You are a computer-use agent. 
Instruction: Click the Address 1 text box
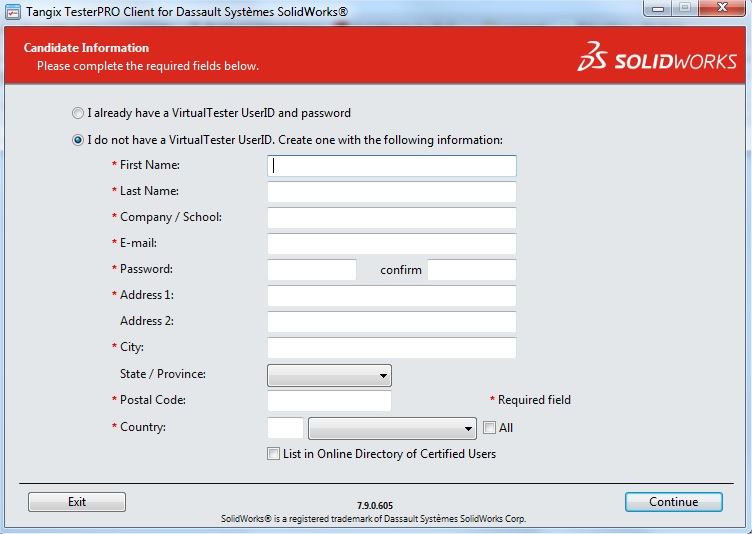pyautogui.click(x=392, y=296)
